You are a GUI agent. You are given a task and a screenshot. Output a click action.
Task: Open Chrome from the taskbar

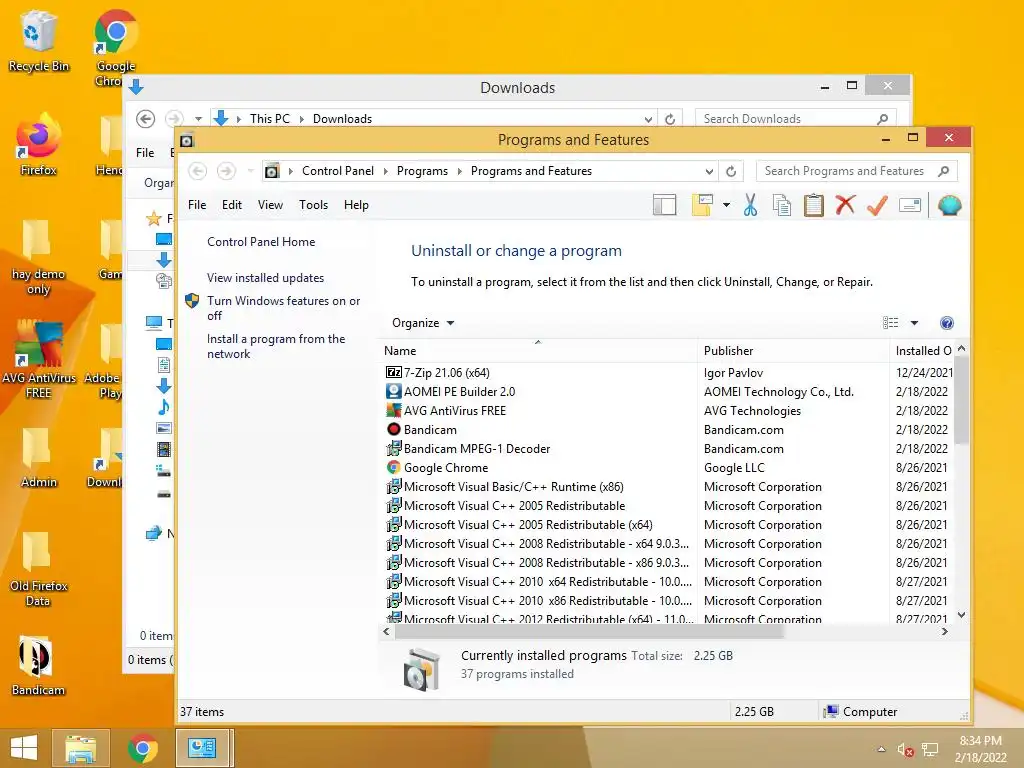coord(142,748)
